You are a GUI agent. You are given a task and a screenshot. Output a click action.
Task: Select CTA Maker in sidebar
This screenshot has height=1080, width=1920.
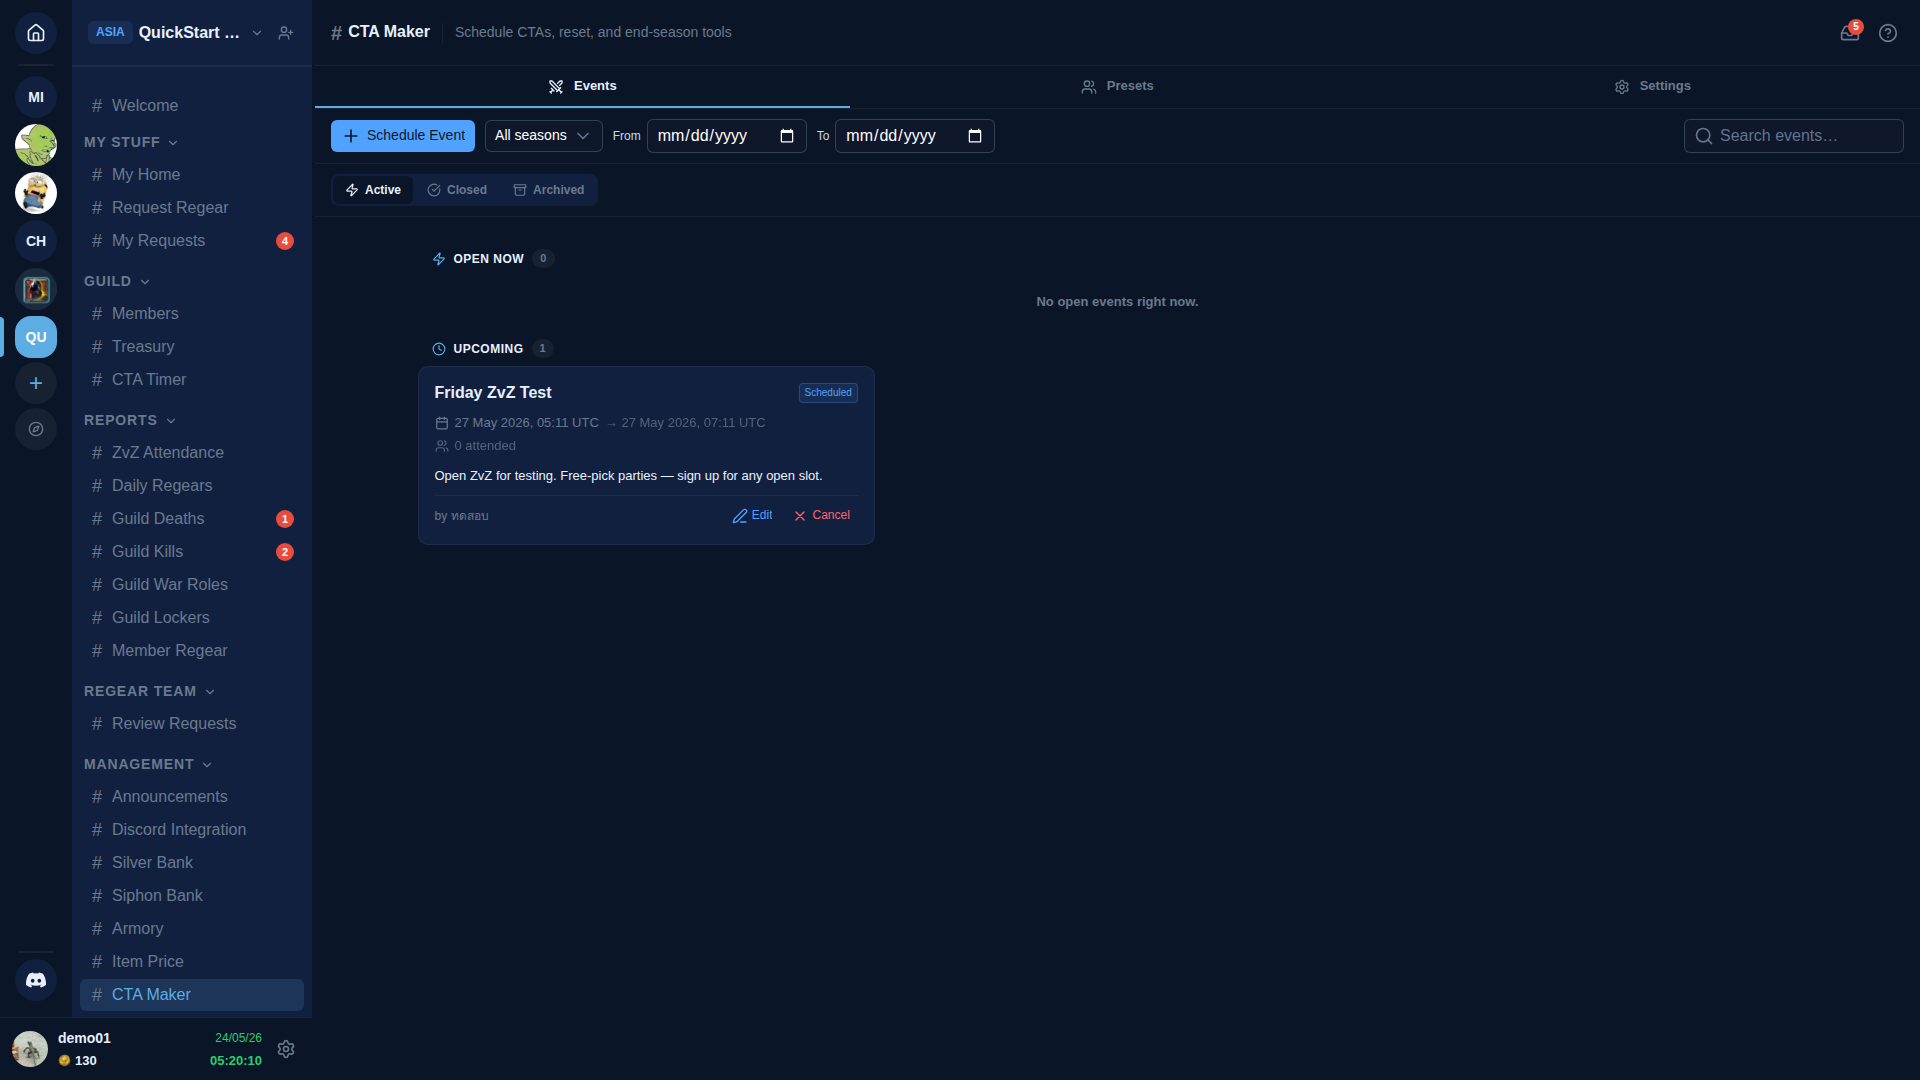[192, 995]
